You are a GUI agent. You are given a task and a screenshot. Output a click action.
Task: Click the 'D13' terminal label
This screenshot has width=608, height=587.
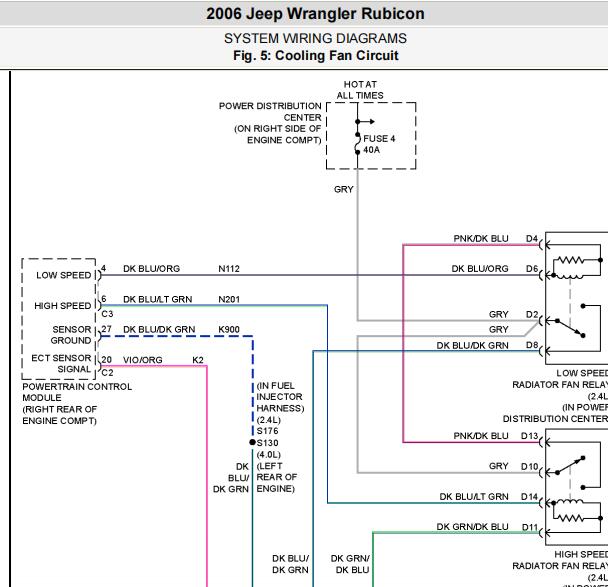click(529, 436)
